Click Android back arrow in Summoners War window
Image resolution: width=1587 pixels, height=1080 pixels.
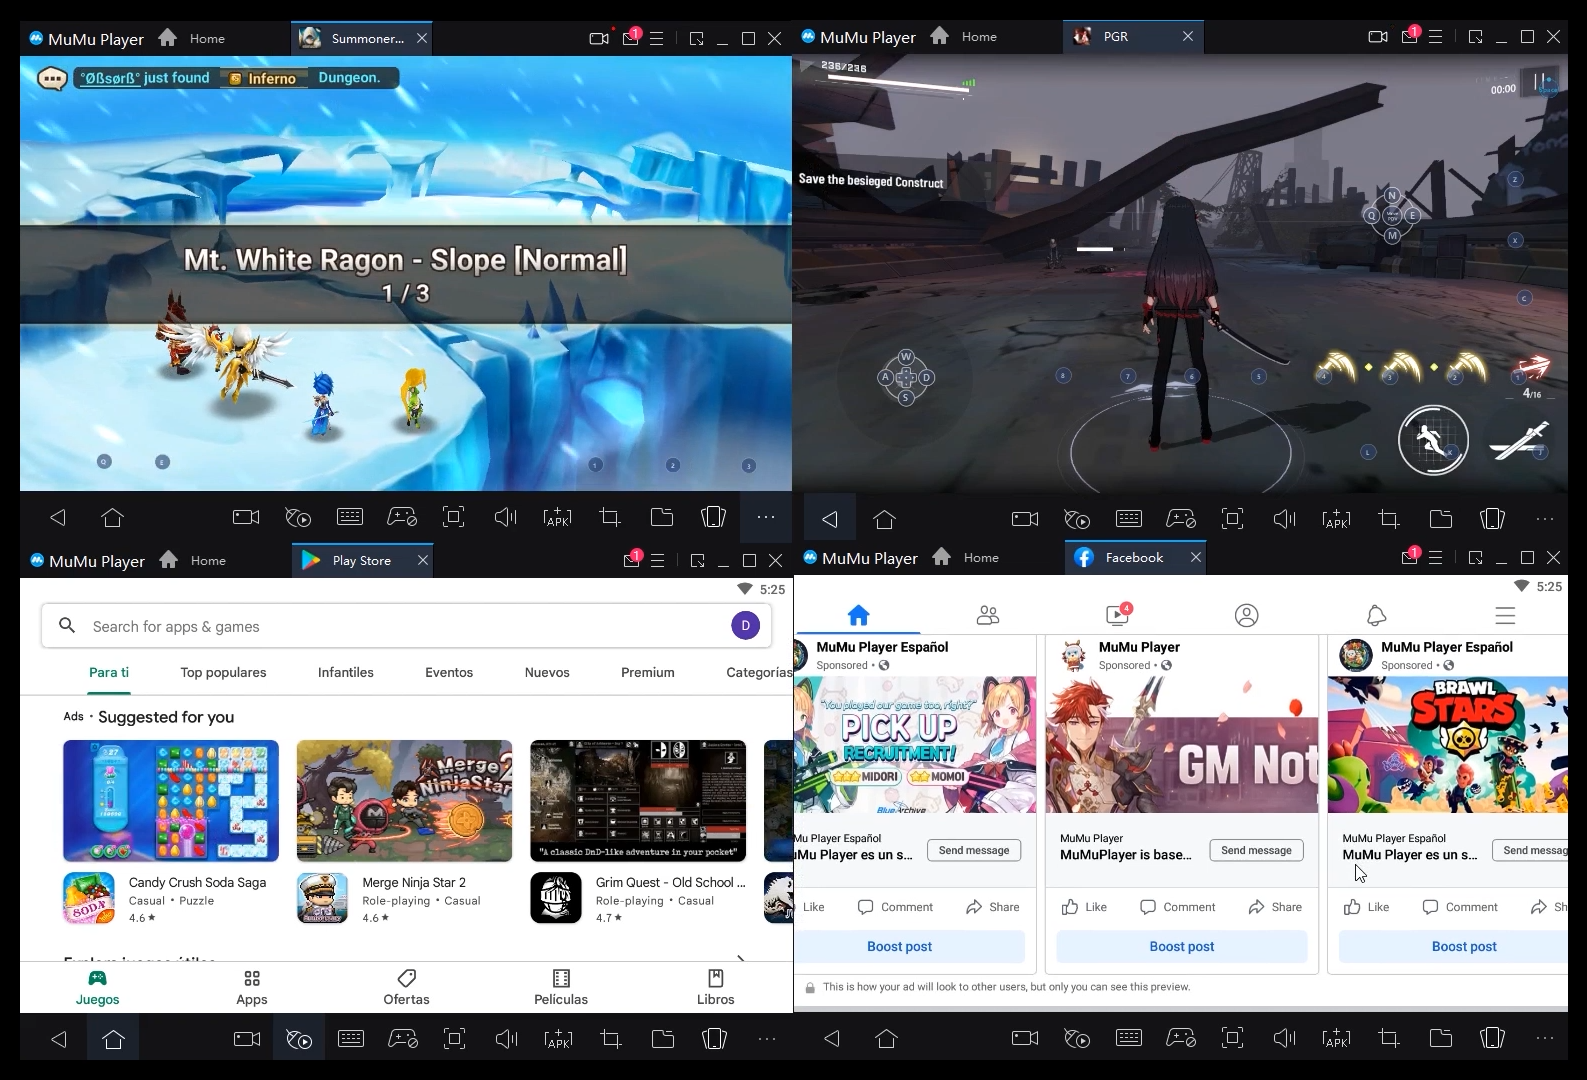58,517
